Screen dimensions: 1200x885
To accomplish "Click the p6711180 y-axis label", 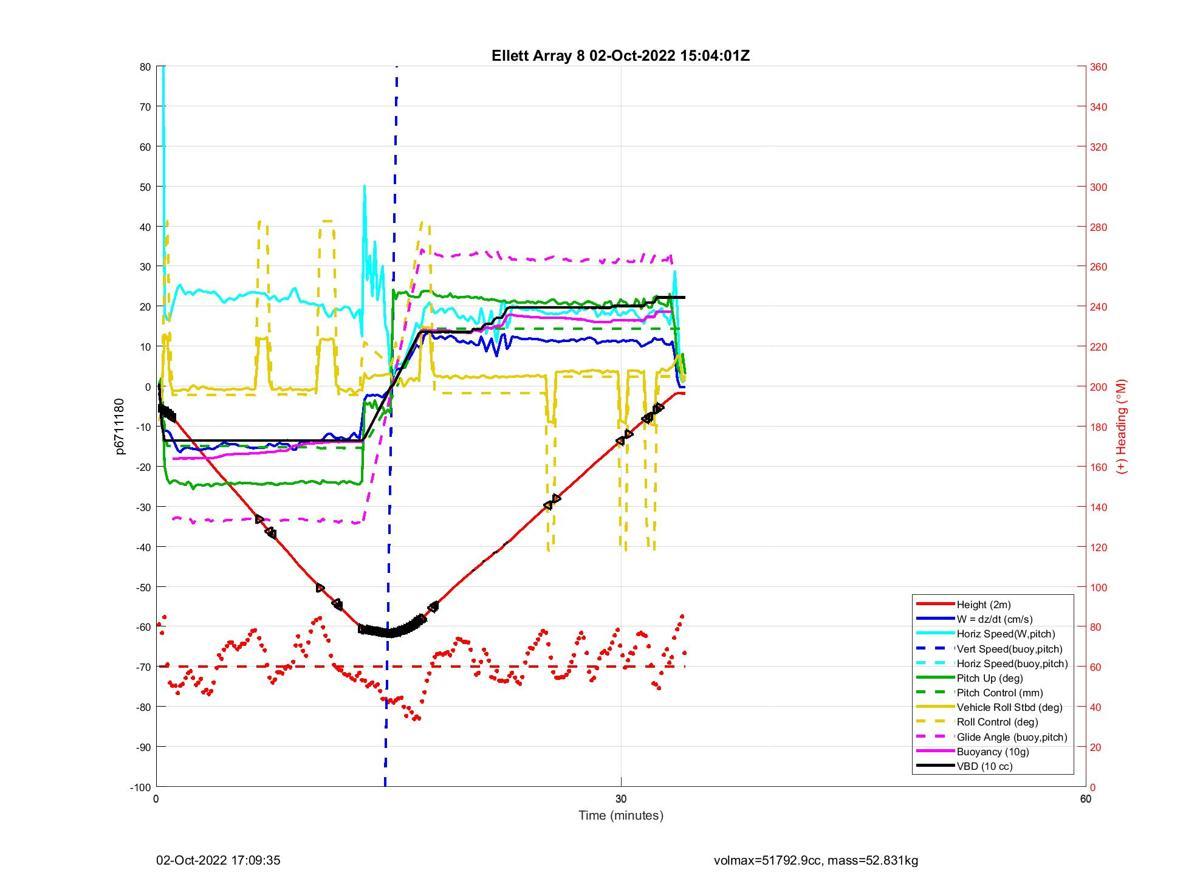I will 120,427.
